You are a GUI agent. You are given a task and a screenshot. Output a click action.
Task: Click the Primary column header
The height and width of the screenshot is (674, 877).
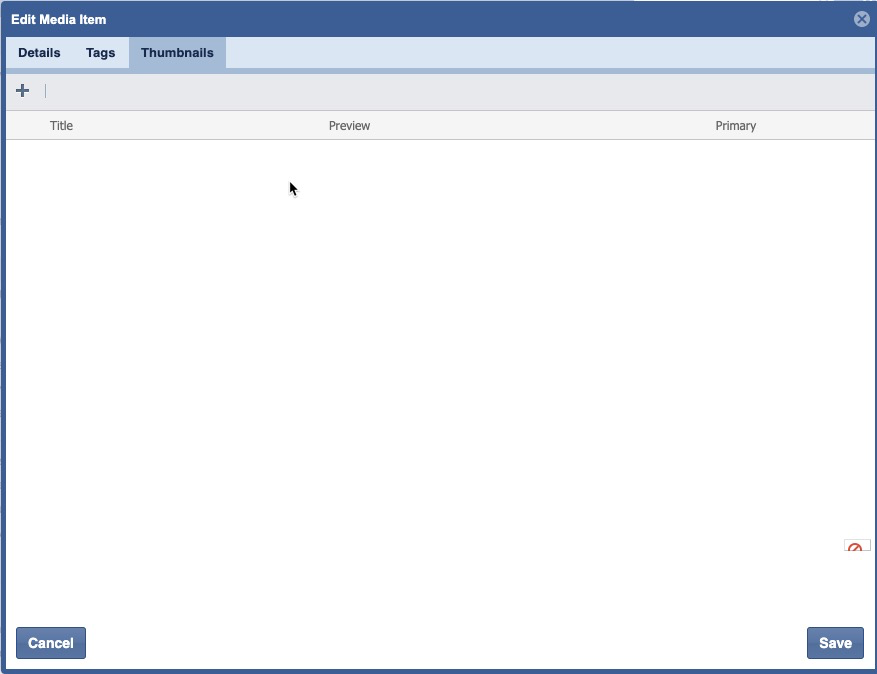pyautogui.click(x=735, y=126)
